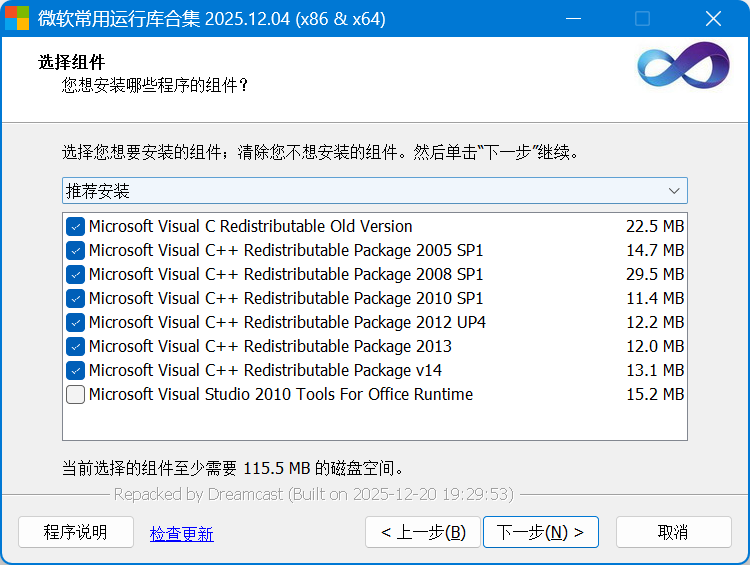Close the installer window

[x=713, y=19]
